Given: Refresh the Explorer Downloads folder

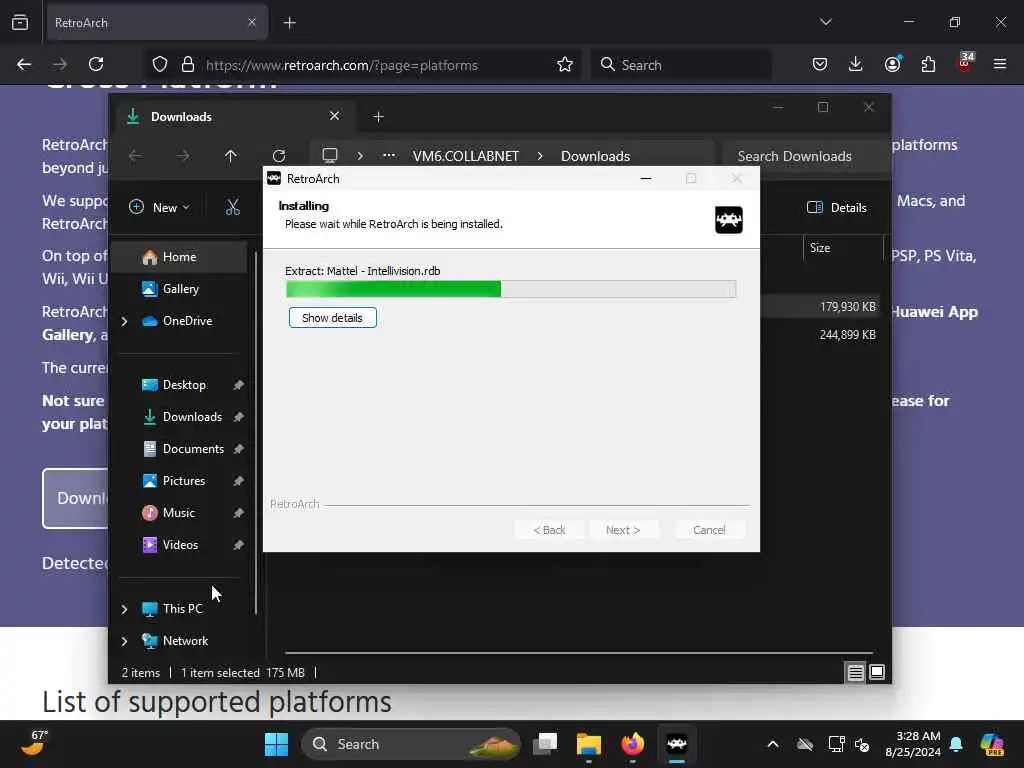Looking at the screenshot, I should point(279,156).
